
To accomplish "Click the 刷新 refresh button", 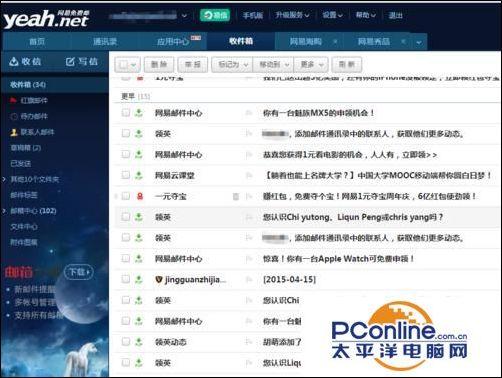I will (x=347, y=65).
